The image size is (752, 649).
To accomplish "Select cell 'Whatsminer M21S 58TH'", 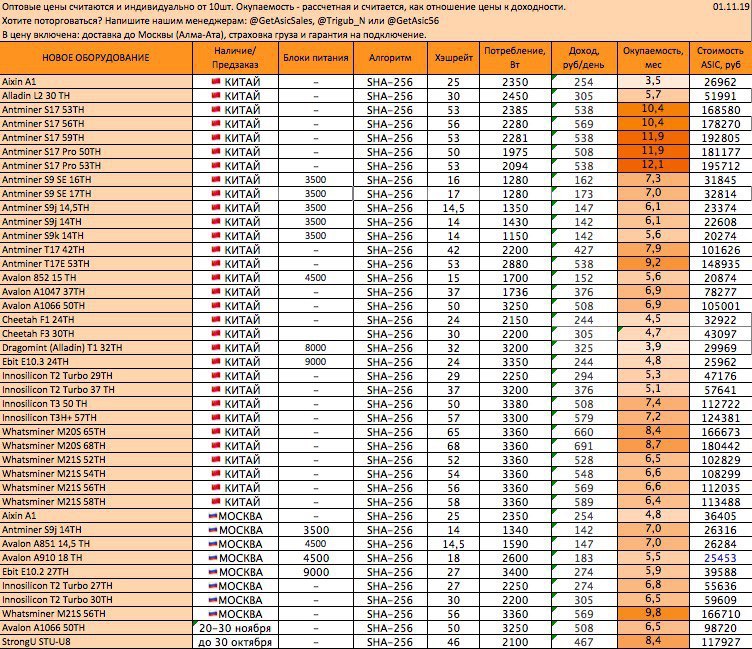I will tap(96, 501).
